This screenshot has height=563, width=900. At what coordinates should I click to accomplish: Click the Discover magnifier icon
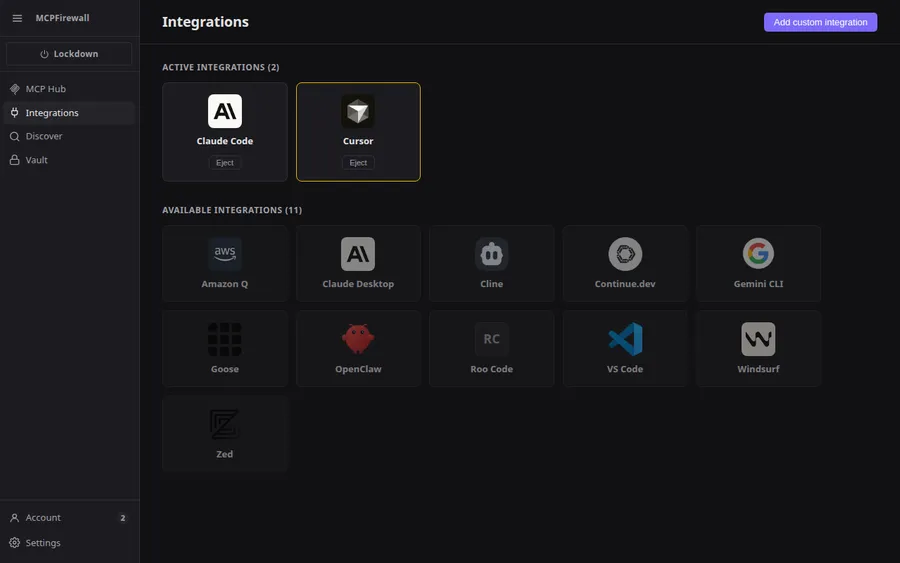point(15,137)
